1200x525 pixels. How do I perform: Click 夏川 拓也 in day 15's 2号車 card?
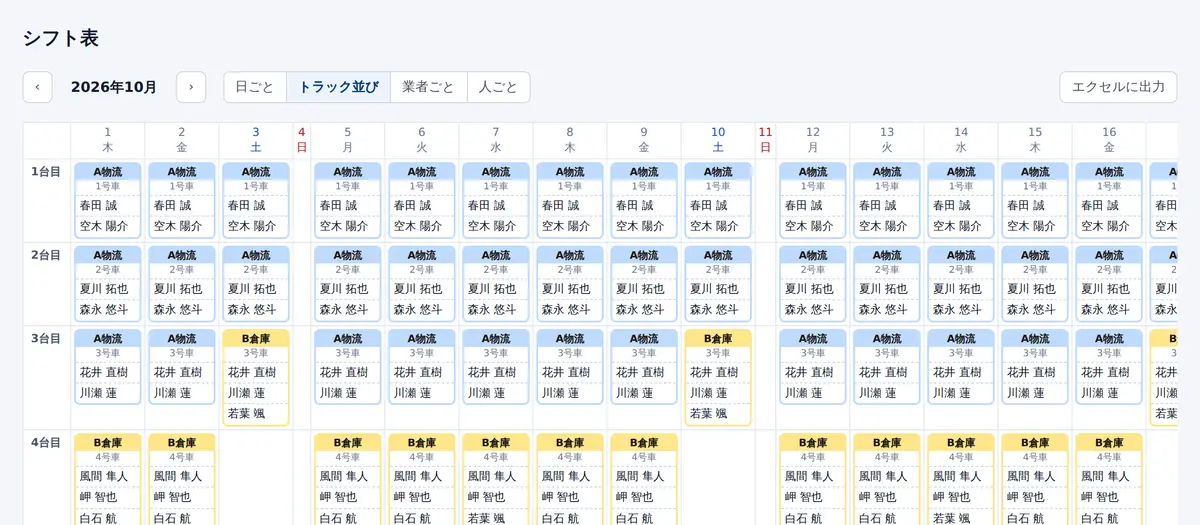click(1031, 289)
